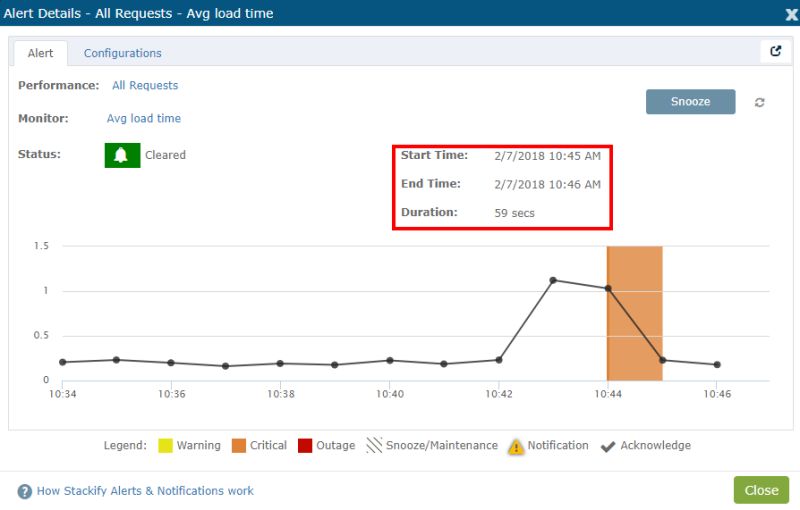Open the Avg load time monitor link

click(x=143, y=118)
